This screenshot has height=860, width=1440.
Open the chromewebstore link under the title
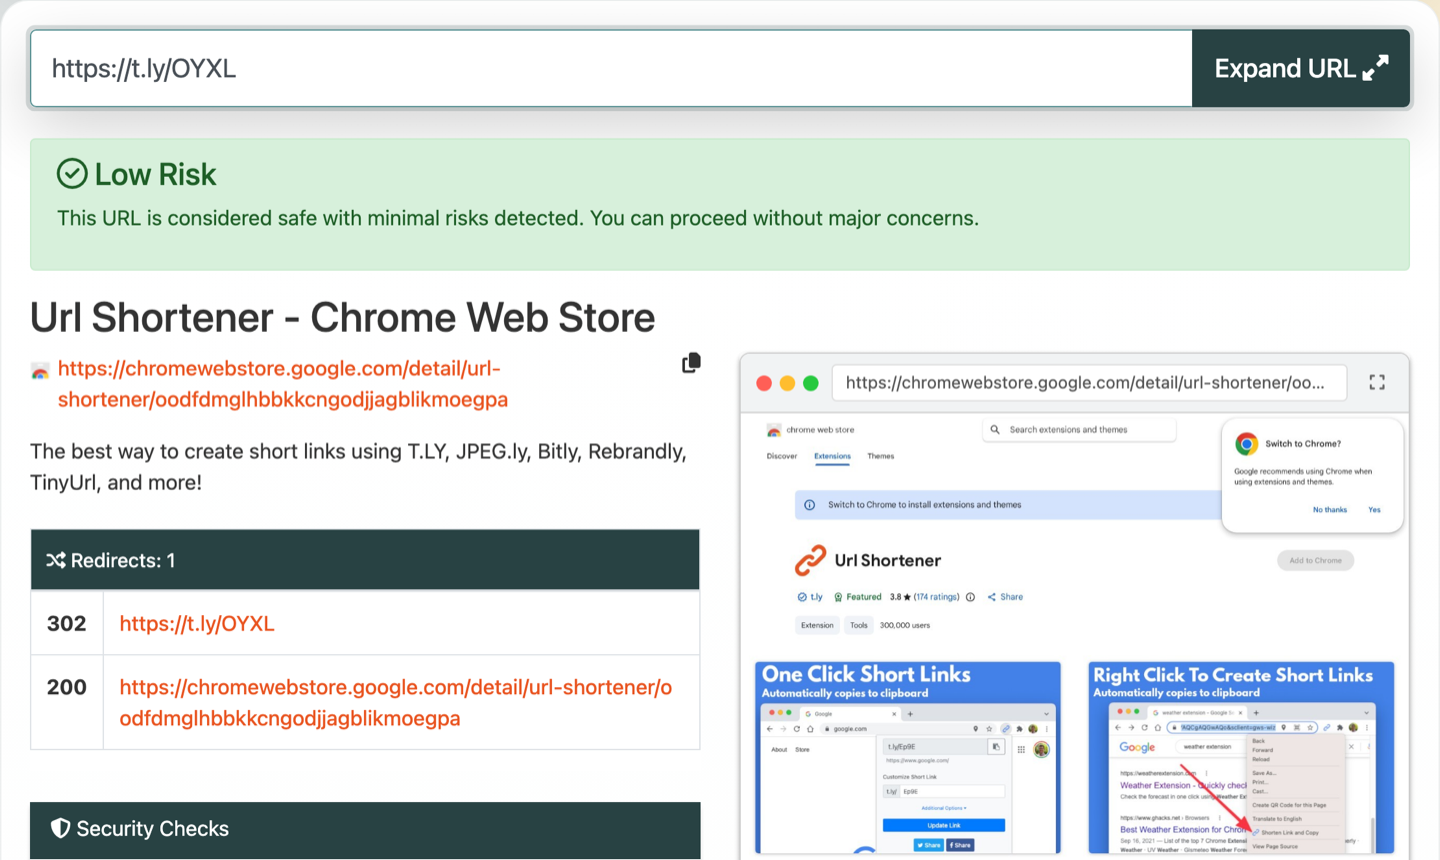pyautogui.click(x=283, y=384)
